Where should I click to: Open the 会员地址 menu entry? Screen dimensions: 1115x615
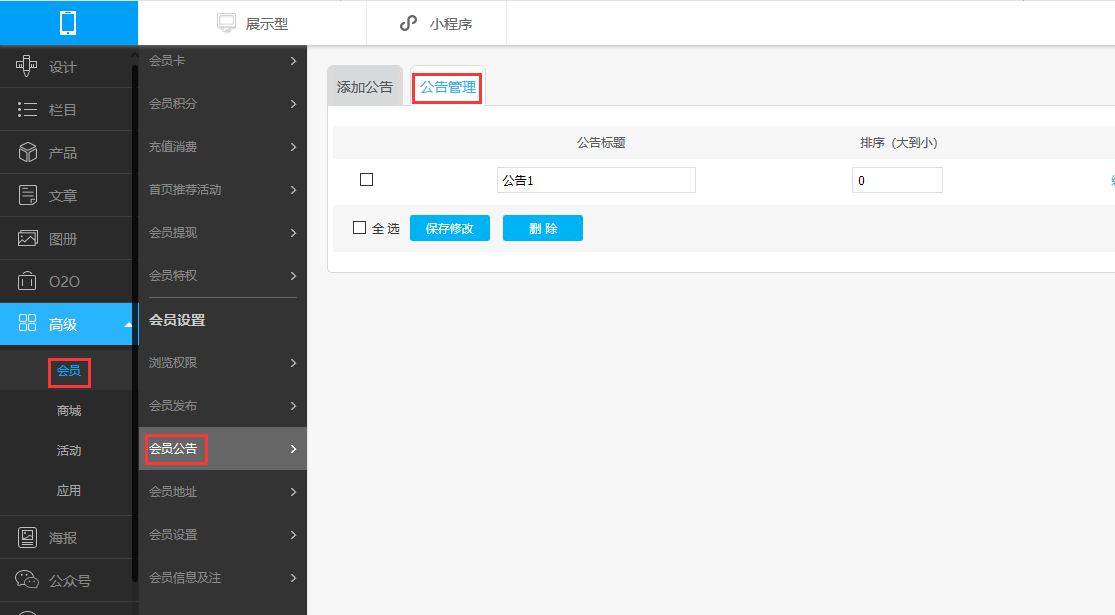223,492
